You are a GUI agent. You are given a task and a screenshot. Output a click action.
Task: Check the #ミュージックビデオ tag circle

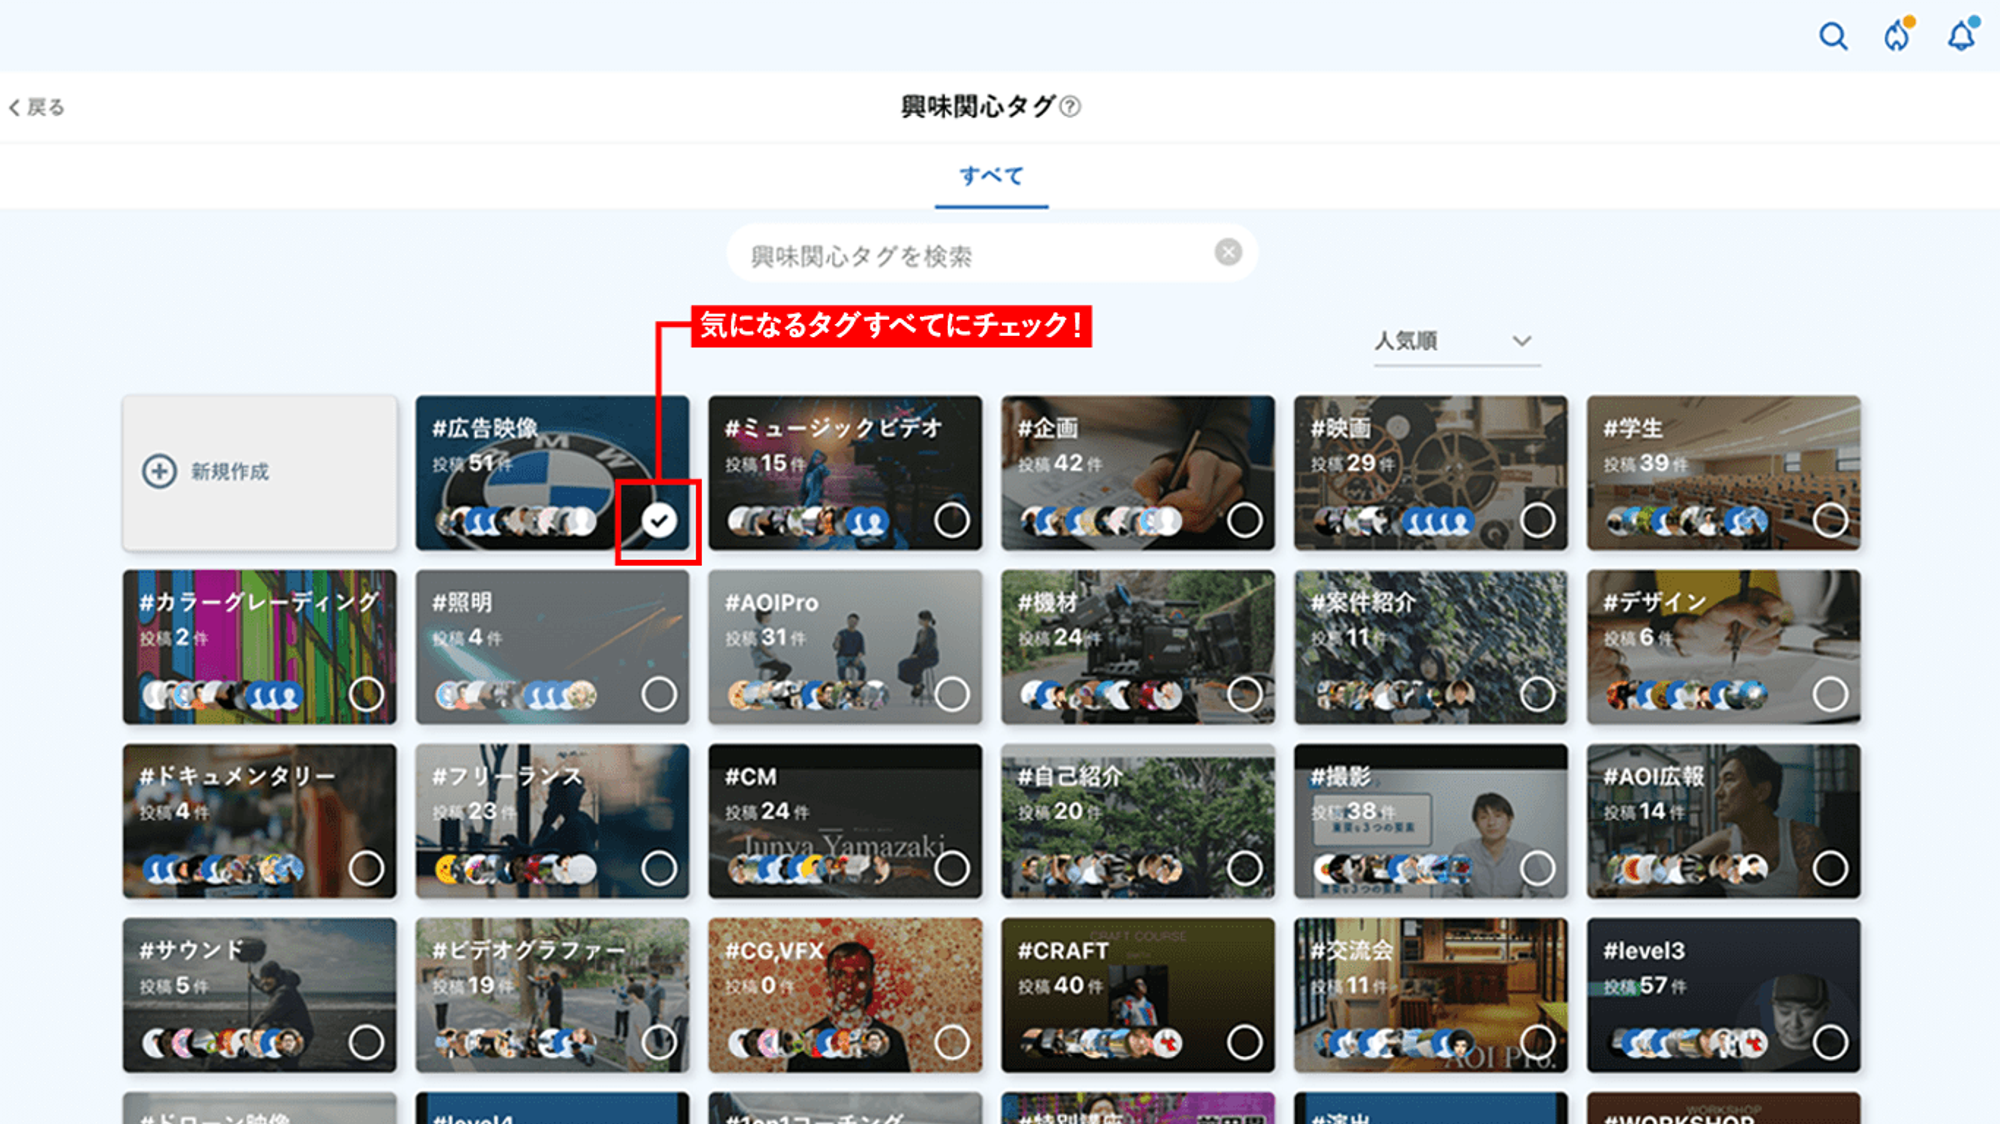click(952, 520)
